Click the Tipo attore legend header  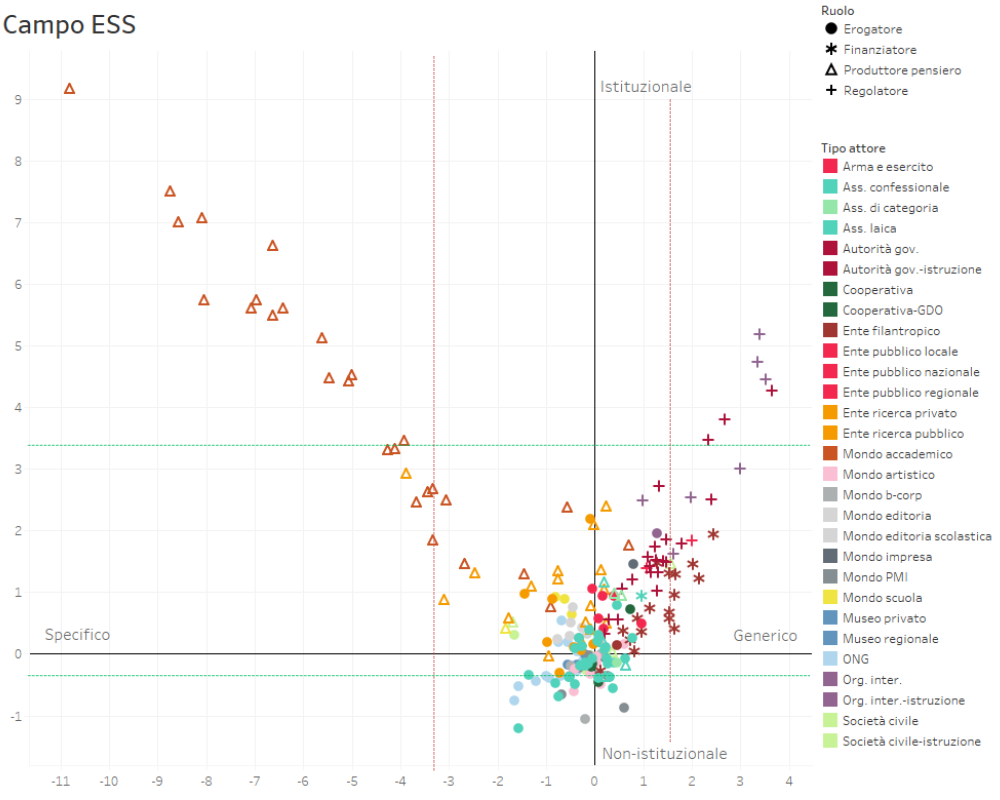[852, 148]
